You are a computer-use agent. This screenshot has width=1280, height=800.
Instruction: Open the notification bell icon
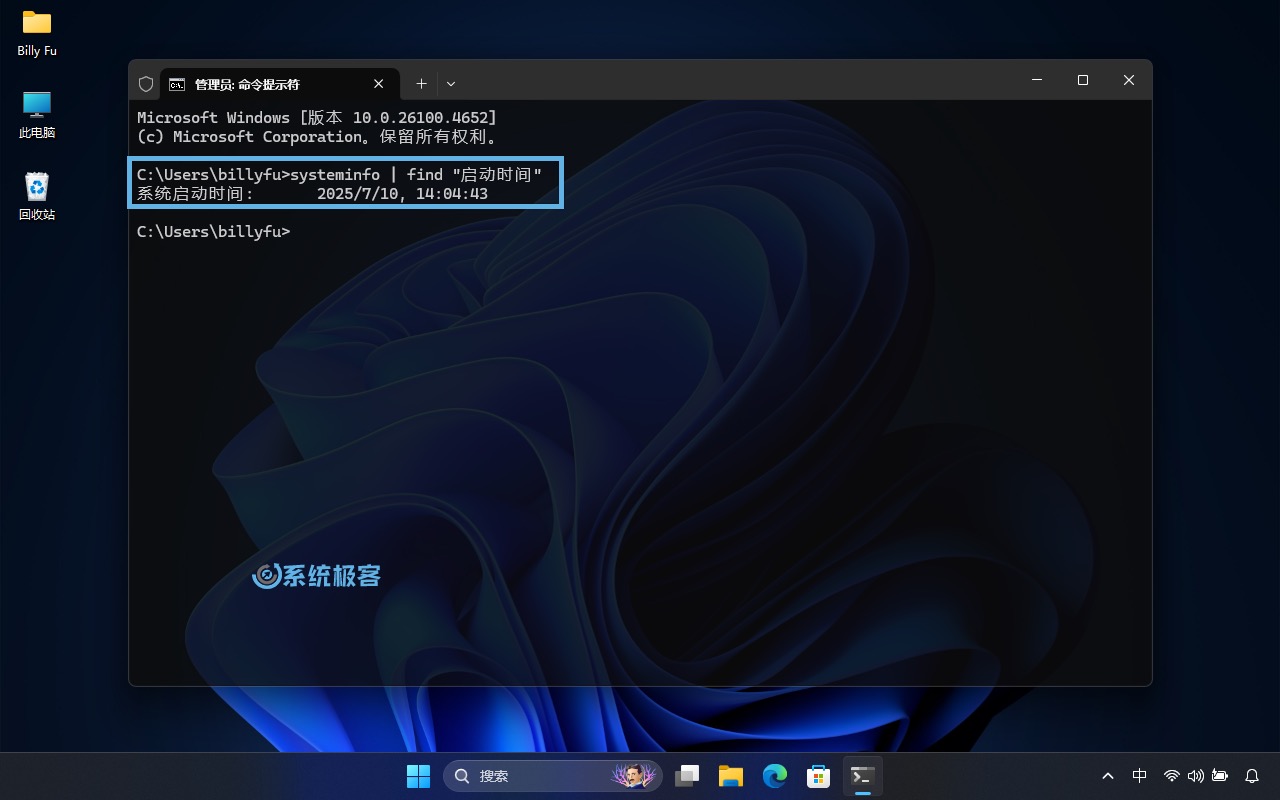pyautogui.click(x=1252, y=776)
